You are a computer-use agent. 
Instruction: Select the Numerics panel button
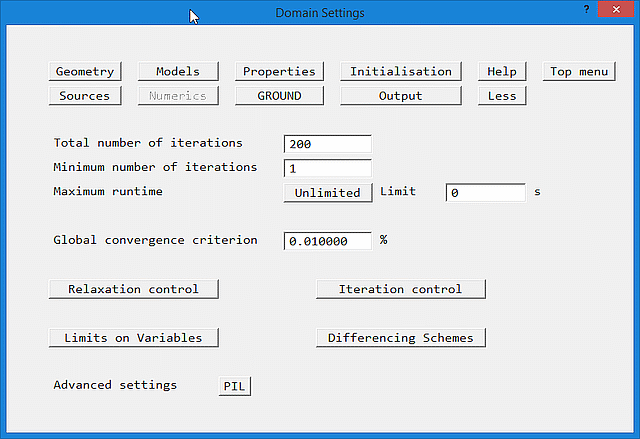177,96
